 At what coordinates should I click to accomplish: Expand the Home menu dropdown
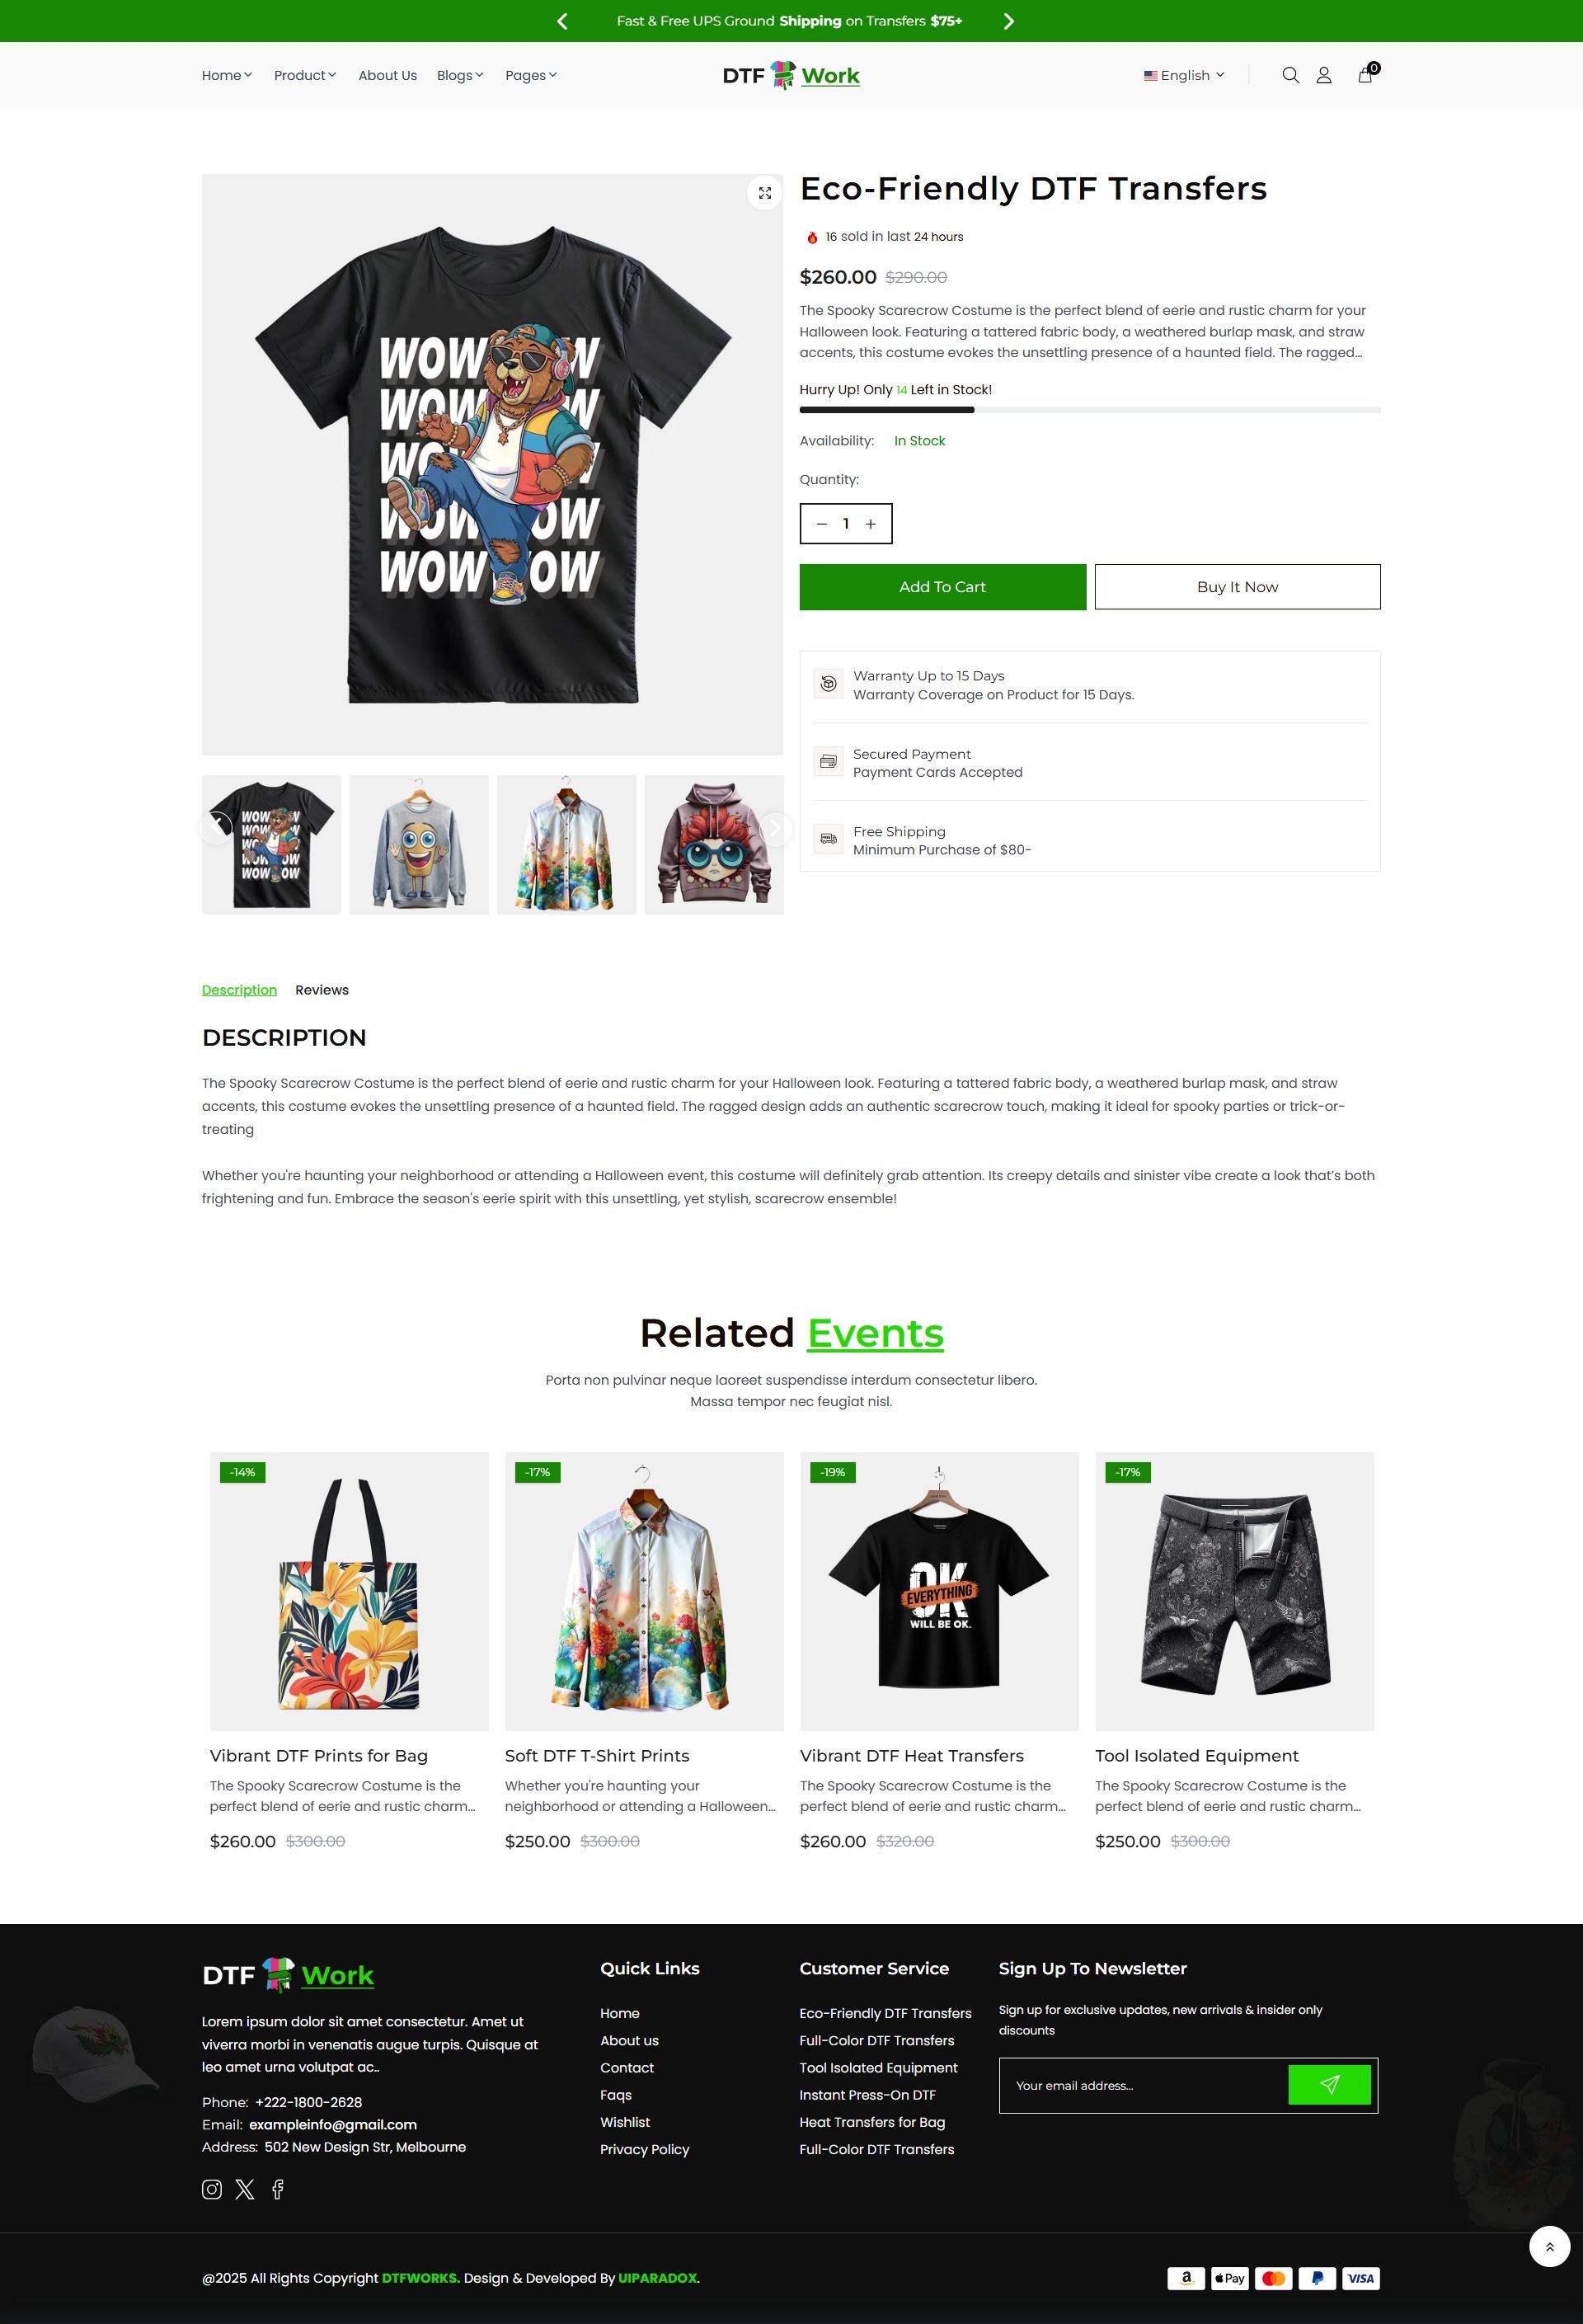[x=227, y=75]
